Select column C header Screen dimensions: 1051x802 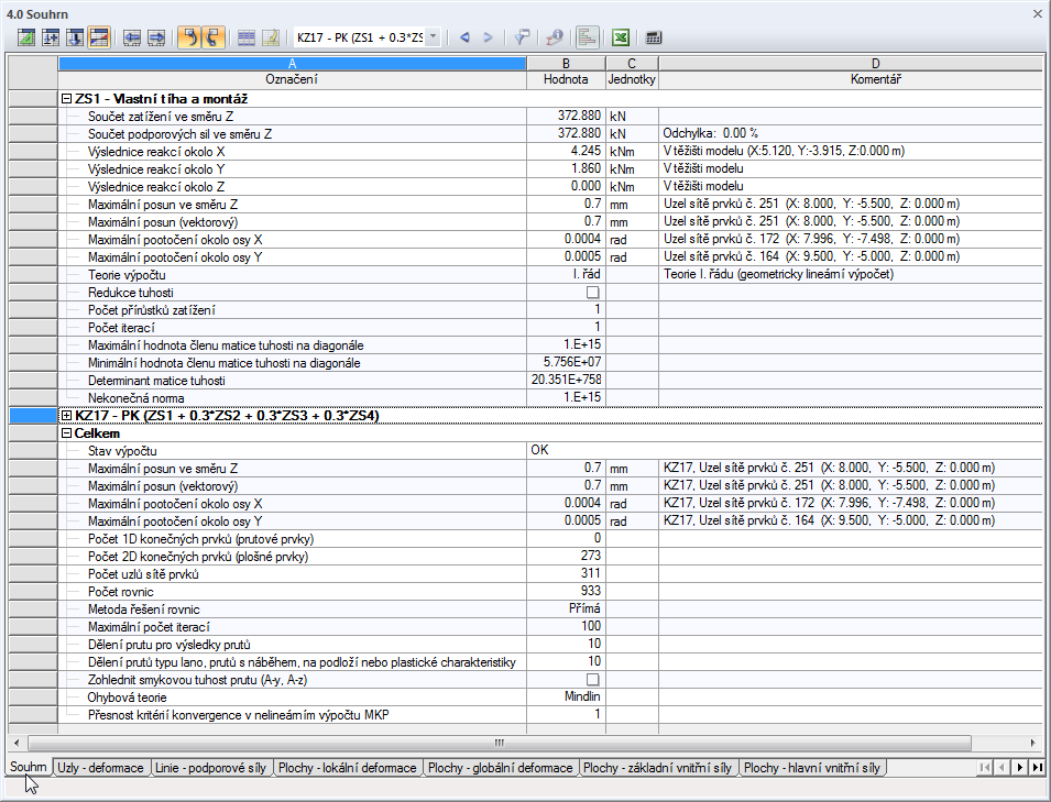pyautogui.click(x=631, y=64)
